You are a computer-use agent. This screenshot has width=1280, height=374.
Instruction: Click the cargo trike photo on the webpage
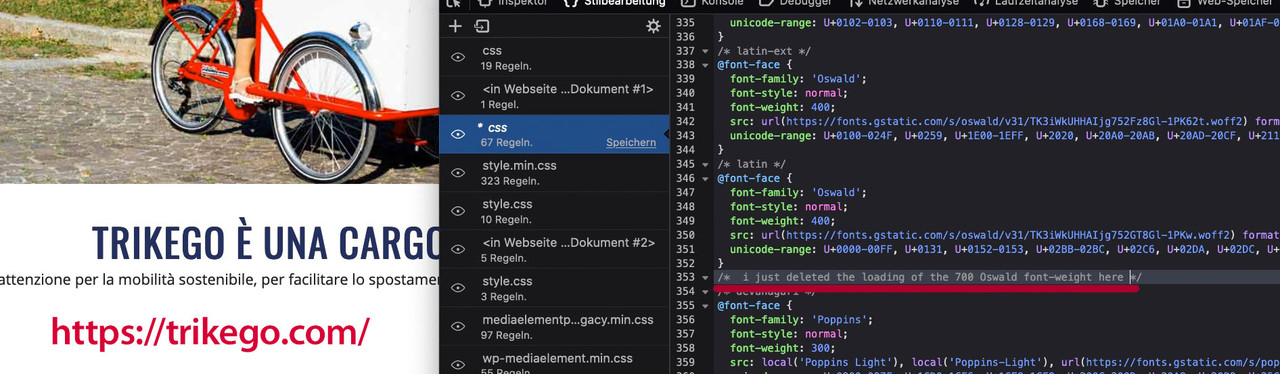[x=219, y=91]
